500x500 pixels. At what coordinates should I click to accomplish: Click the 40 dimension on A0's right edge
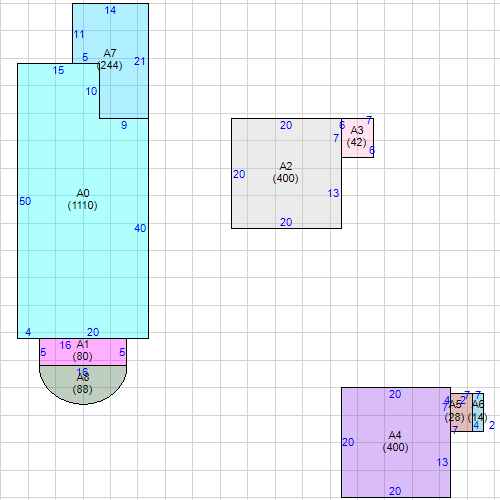click(x=140, y=228)
